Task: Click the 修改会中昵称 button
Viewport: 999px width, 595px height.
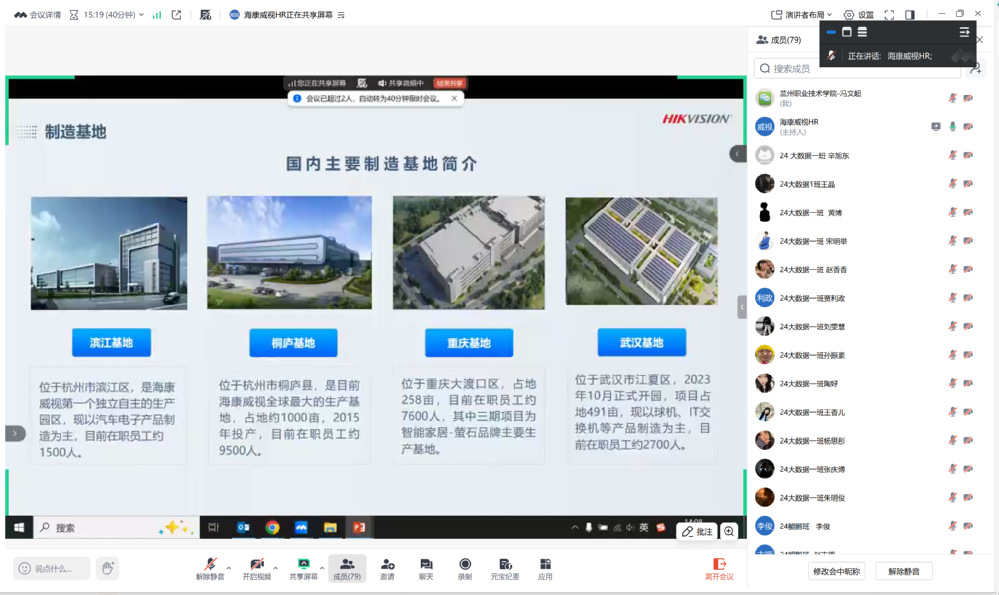Action: (837, 571)
